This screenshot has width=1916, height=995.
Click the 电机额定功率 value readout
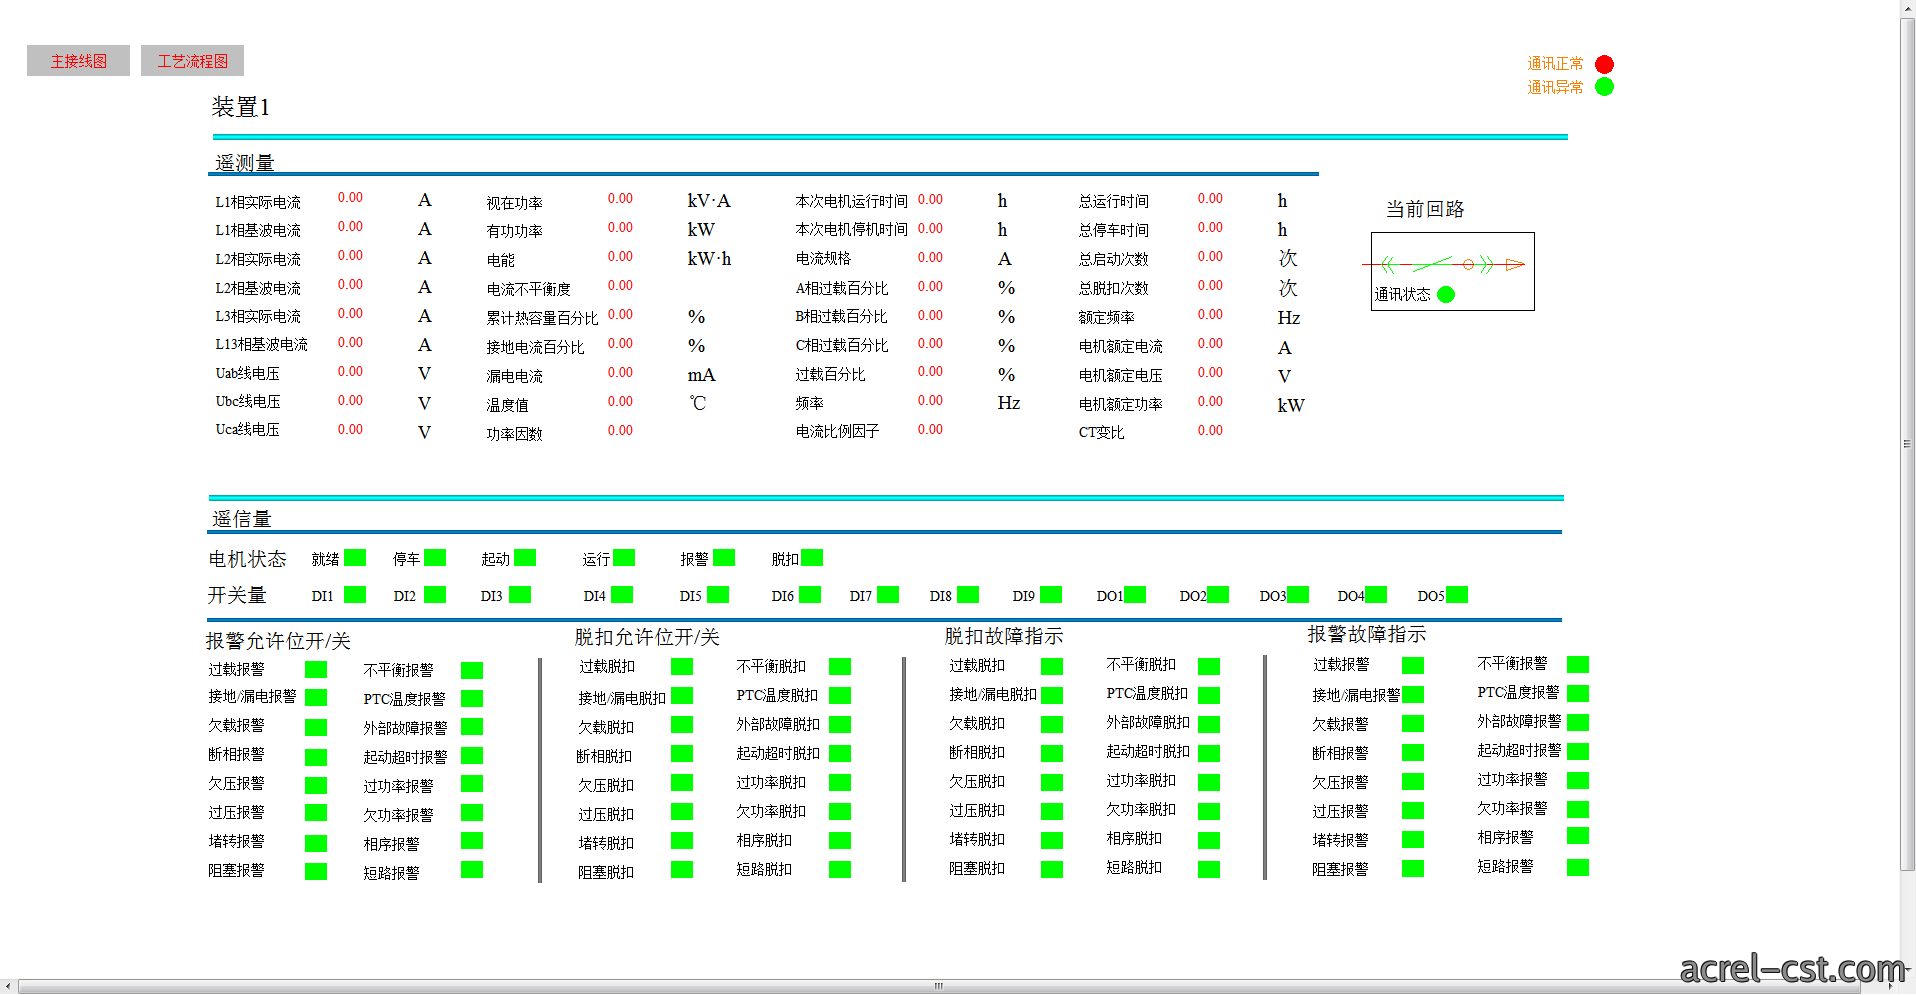(x=1210, y=401)
